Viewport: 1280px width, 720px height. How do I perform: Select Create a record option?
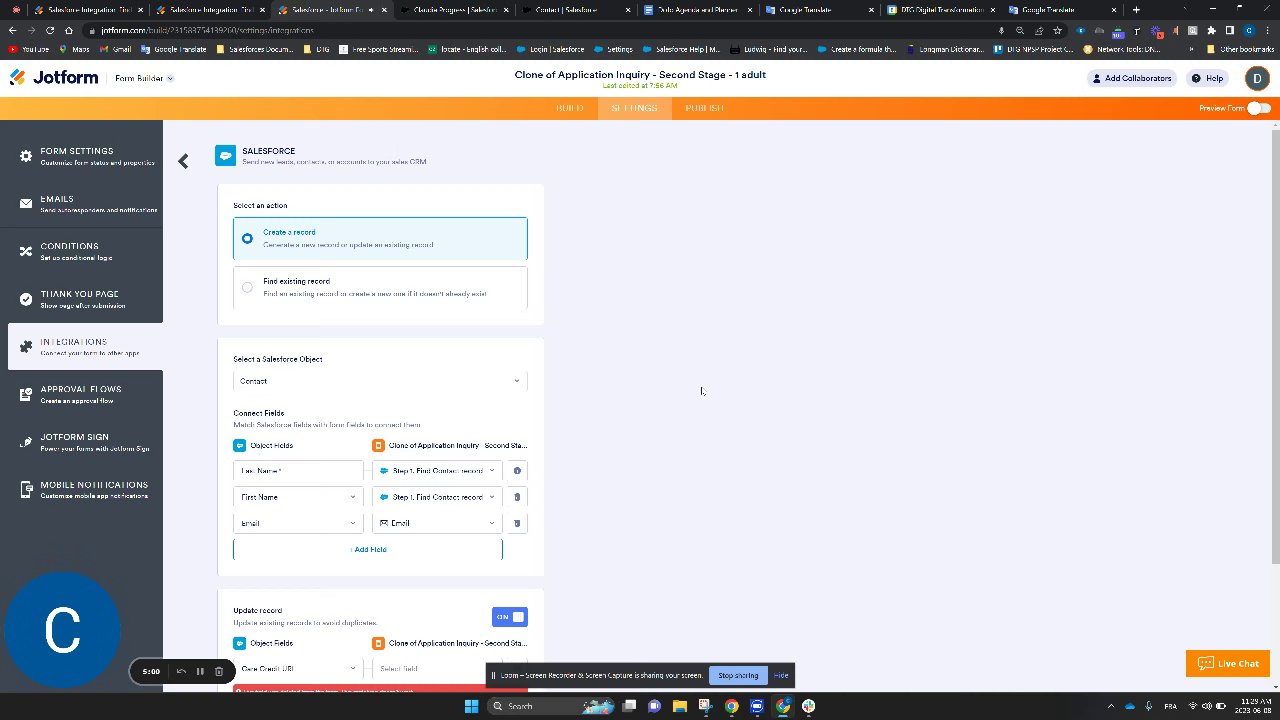[380, 238]
